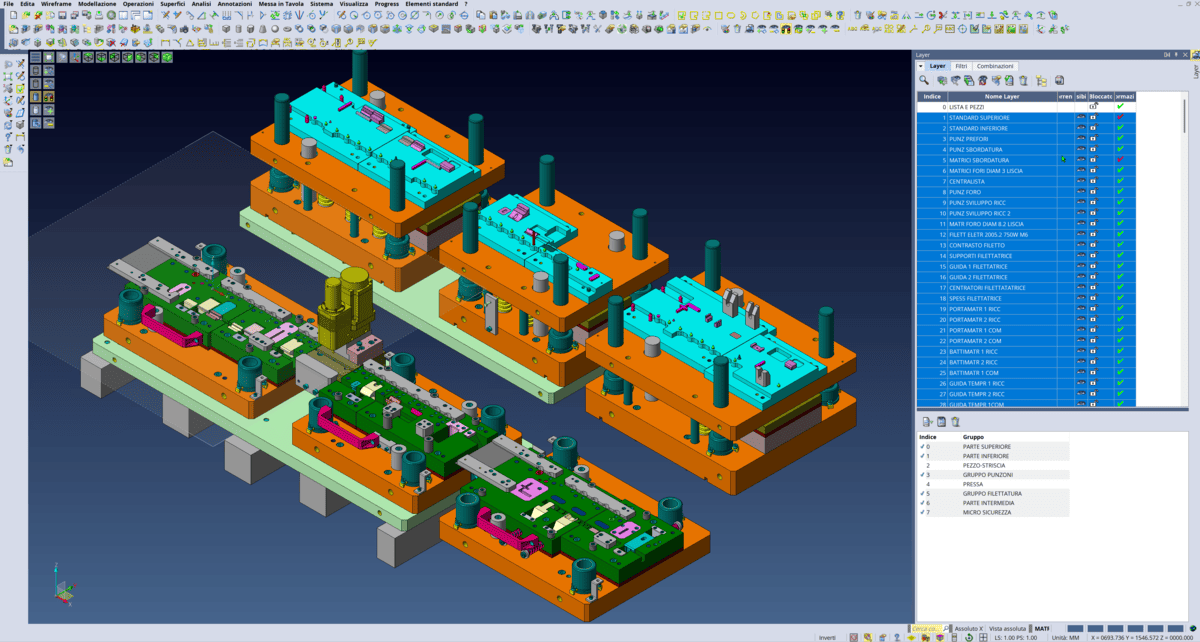The image size is (1200, 642).
Task: Click the Inverti button in status bar
Action: [827, 637]
